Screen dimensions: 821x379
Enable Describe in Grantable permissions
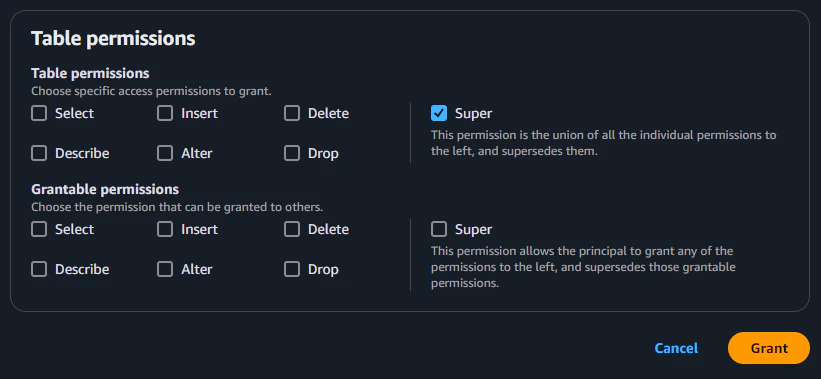click(39, 269)
